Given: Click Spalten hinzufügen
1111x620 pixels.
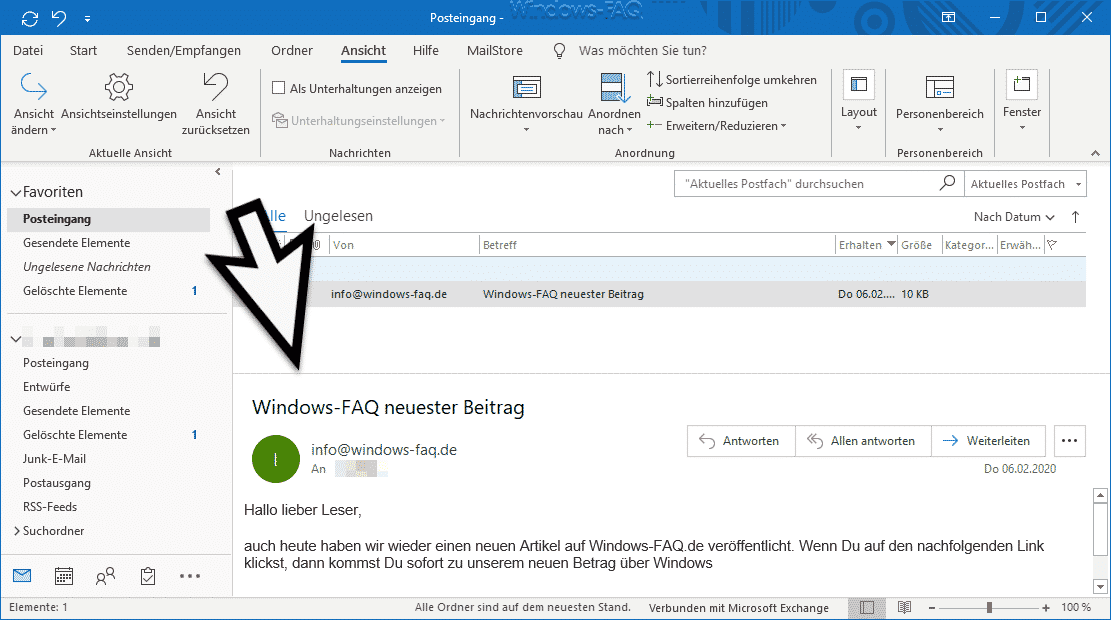Looking at the screenshot, I should (x=707, y=103).
